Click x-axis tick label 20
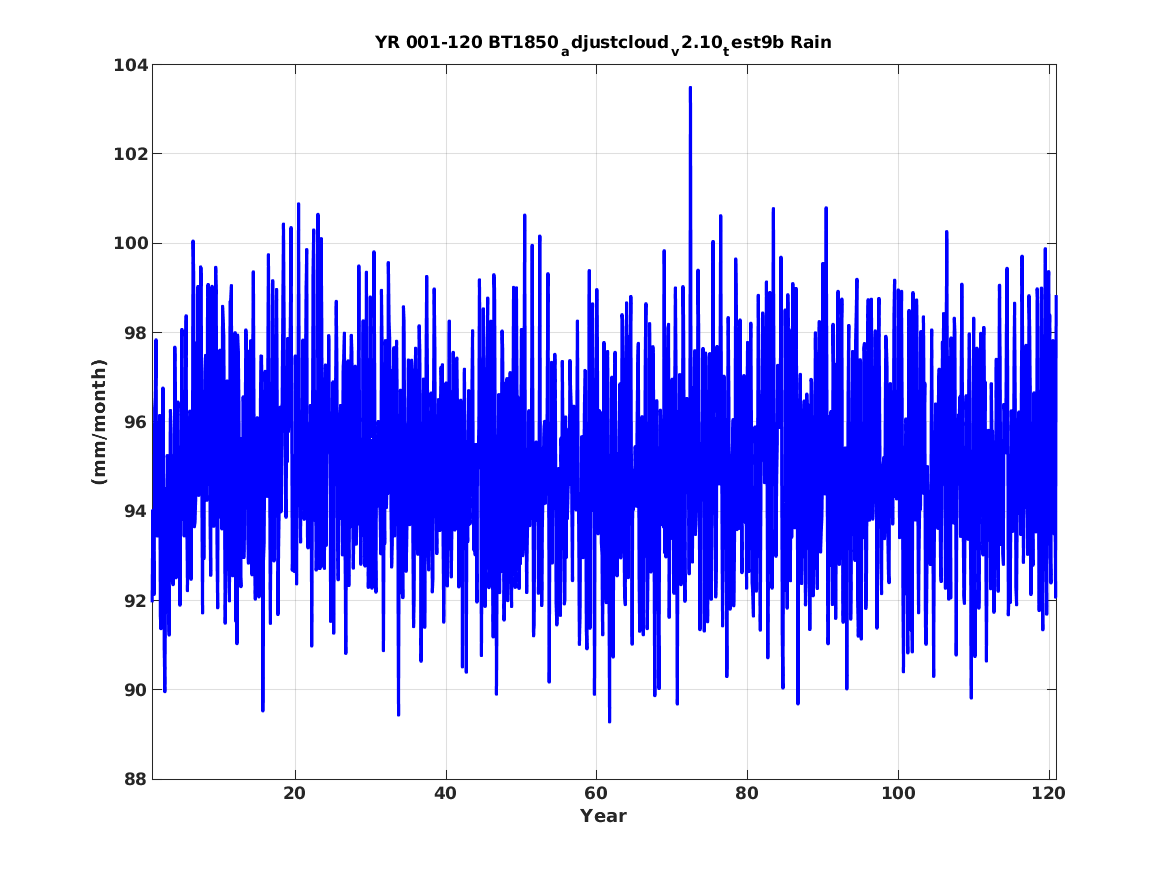The width and height of the screenshot is (1167, 875). click(x=295, y=793)
